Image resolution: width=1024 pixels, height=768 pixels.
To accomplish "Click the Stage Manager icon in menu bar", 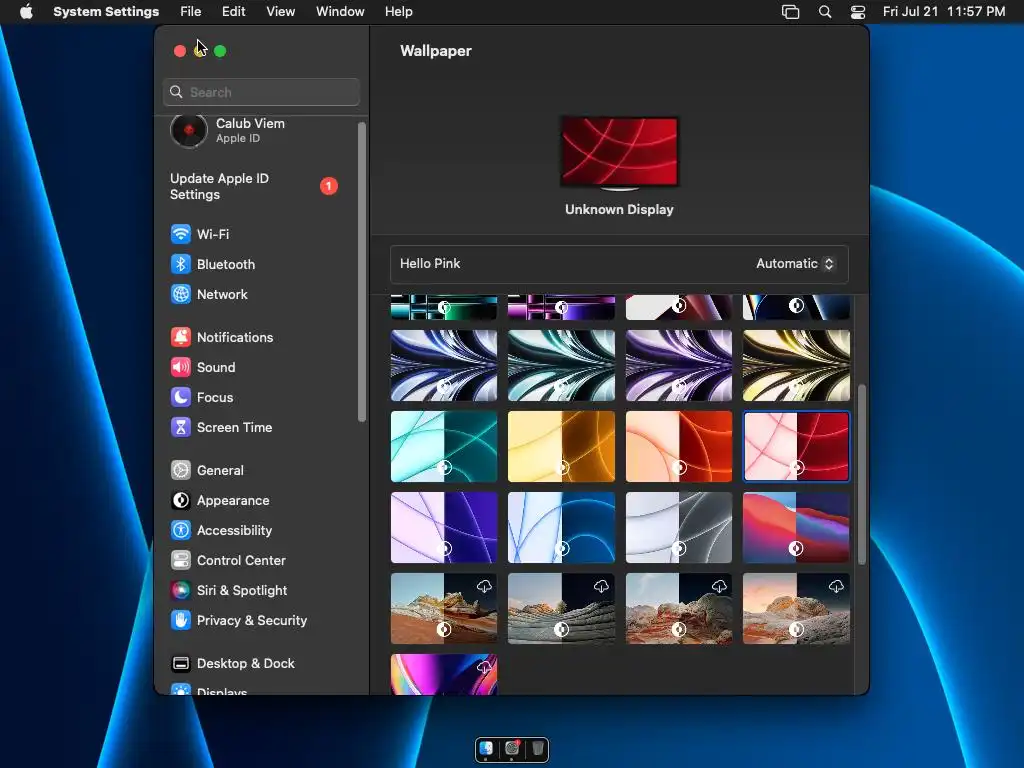I will tap(791, 12).
